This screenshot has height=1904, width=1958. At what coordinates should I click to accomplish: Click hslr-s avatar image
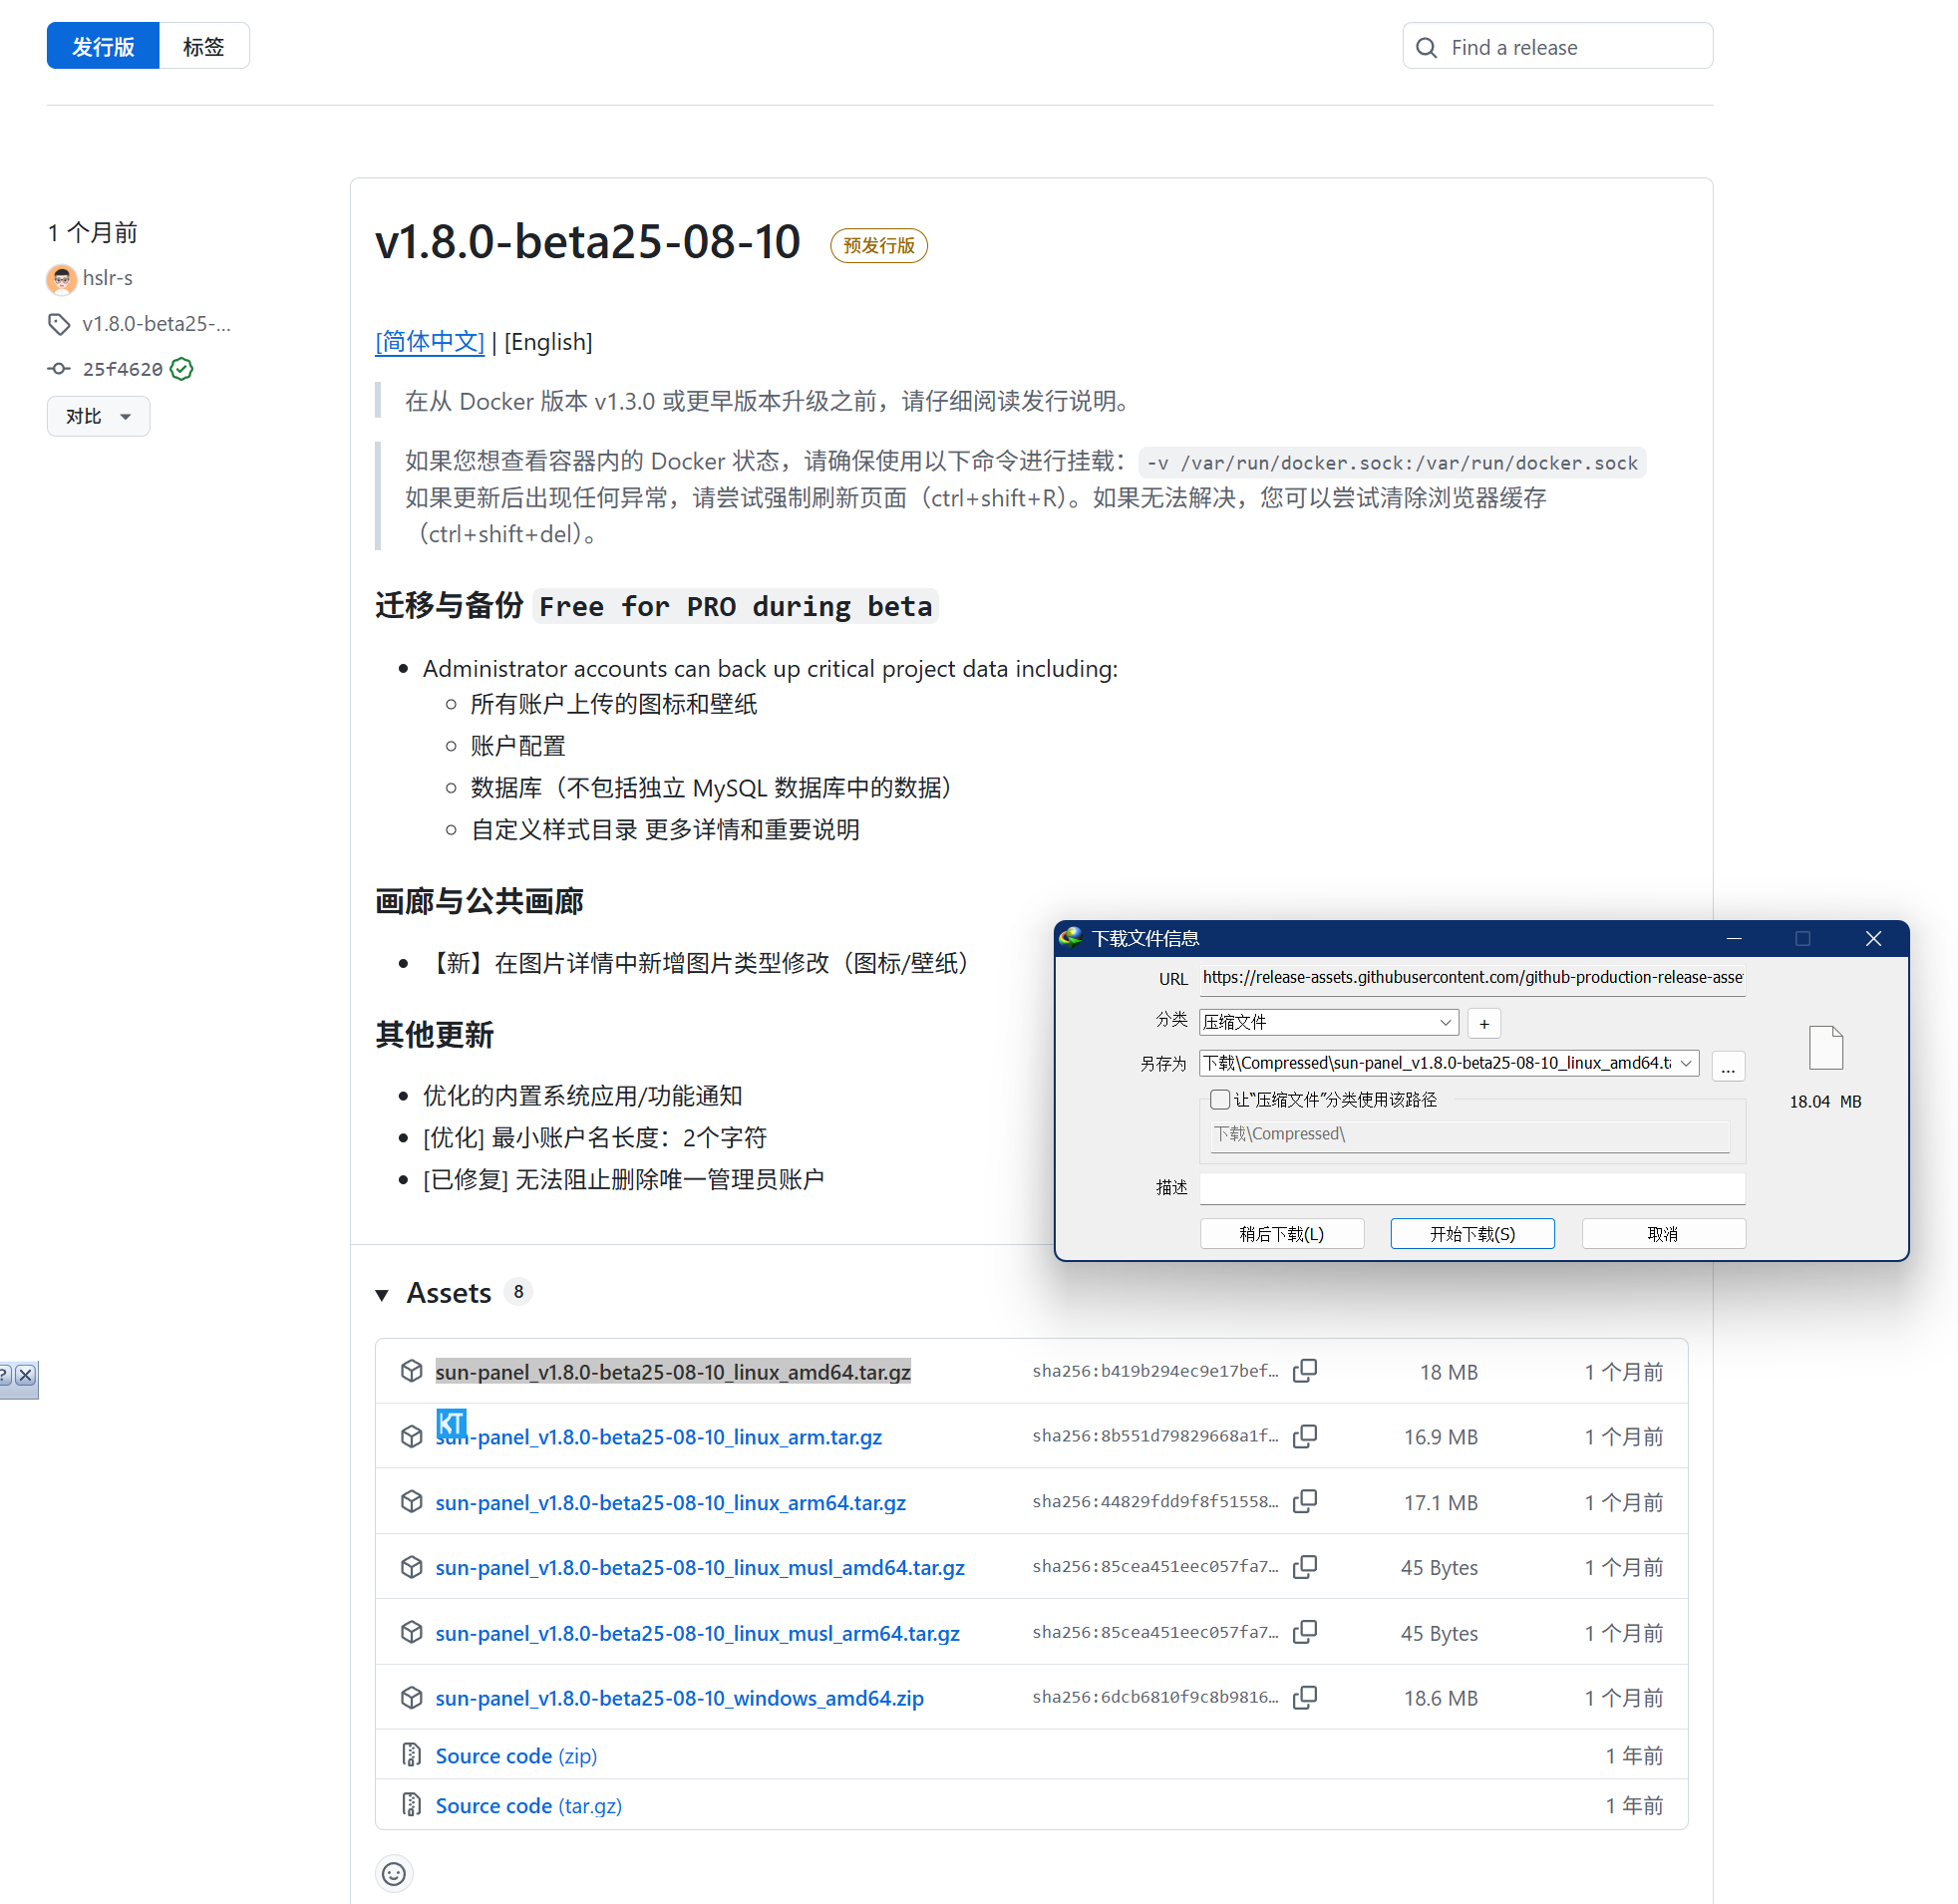(62, 279)
